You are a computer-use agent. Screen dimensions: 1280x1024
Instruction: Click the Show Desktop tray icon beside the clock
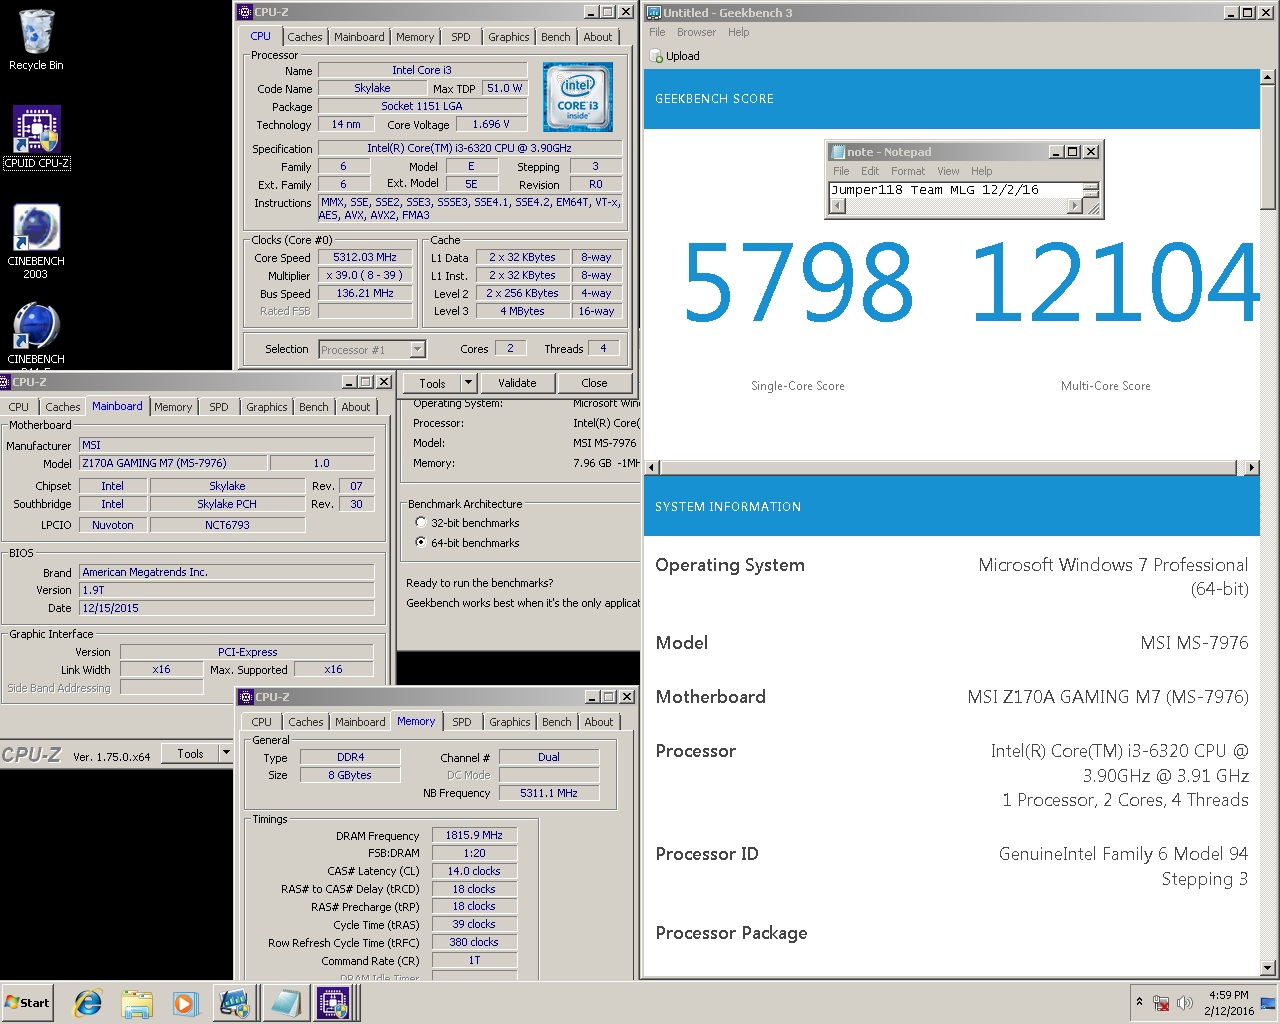pos(1268,1003)
